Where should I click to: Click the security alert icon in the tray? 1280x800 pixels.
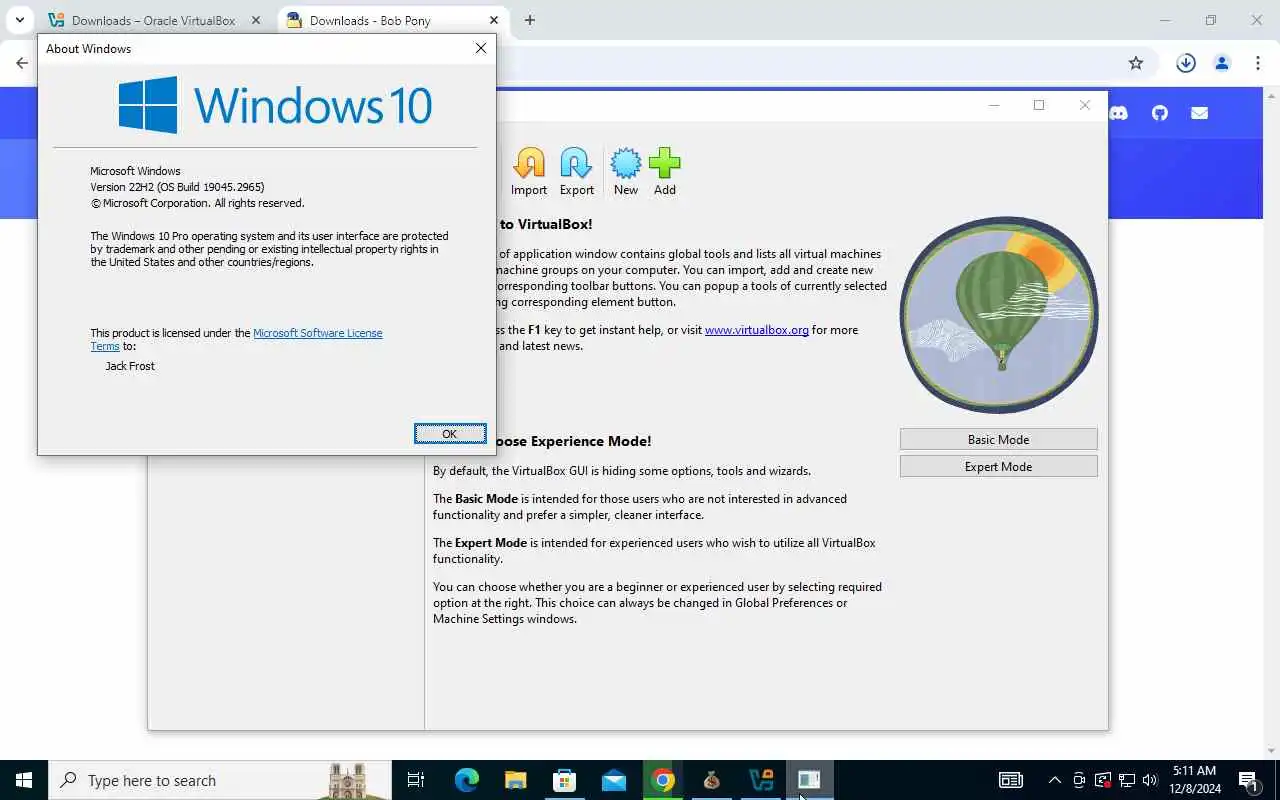1103,780
